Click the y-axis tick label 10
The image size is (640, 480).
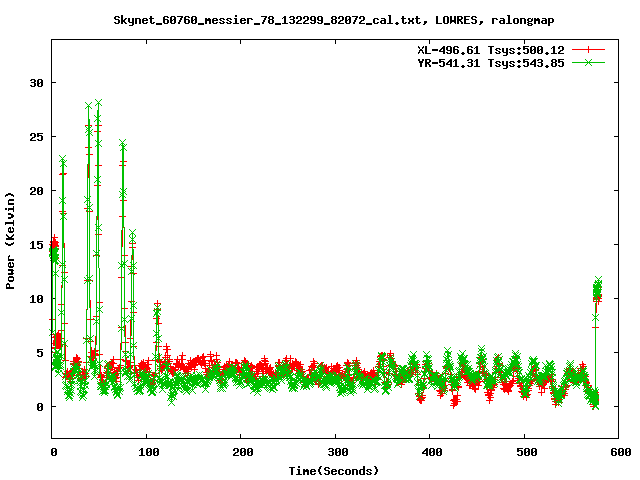click(x=36, y=299)
